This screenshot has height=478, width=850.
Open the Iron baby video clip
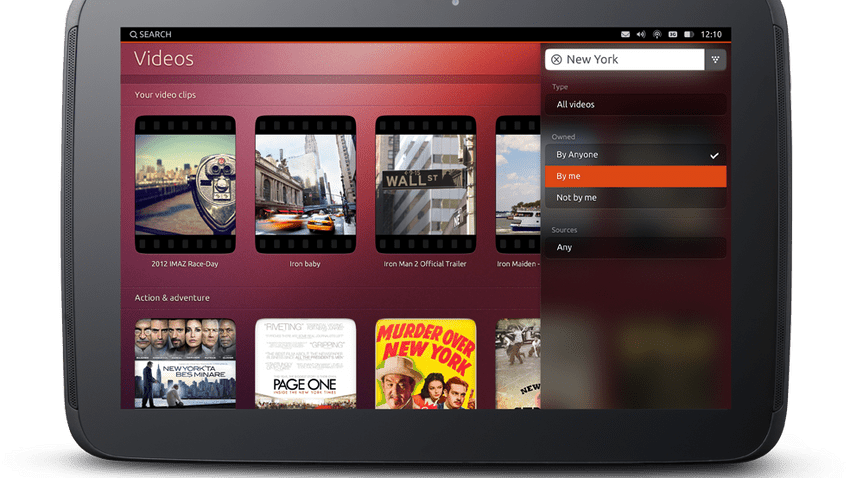305,184
